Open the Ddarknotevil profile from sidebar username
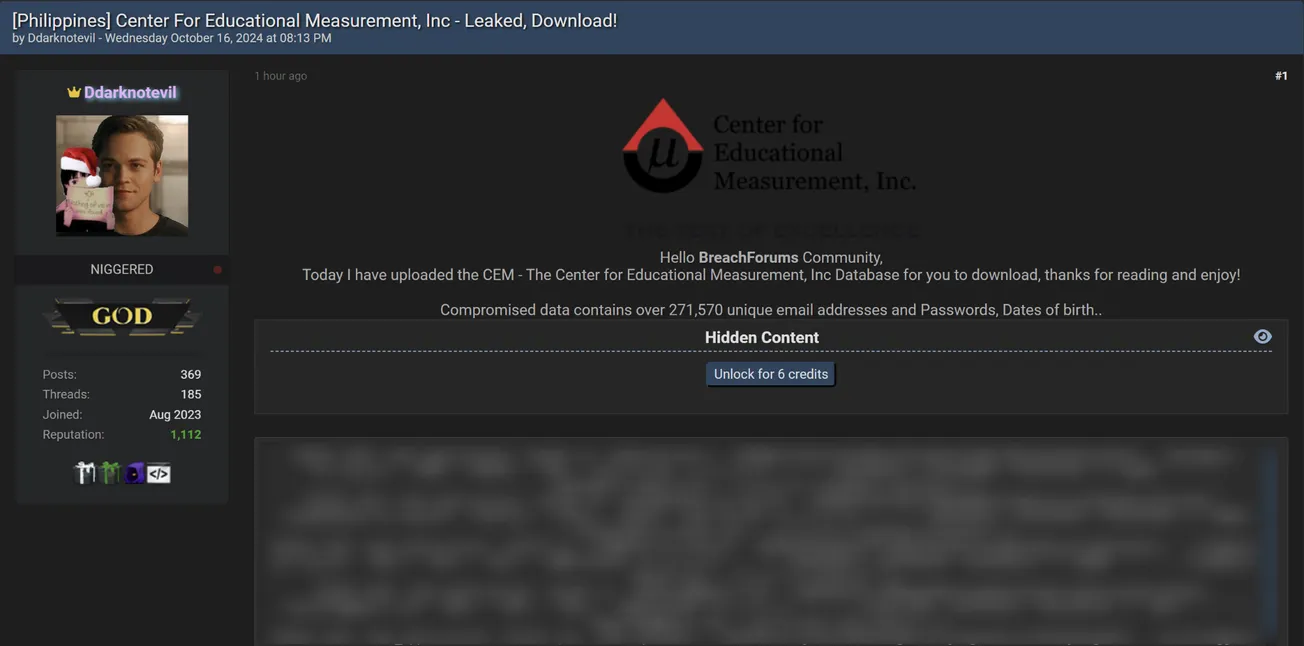 pos(130,92)
